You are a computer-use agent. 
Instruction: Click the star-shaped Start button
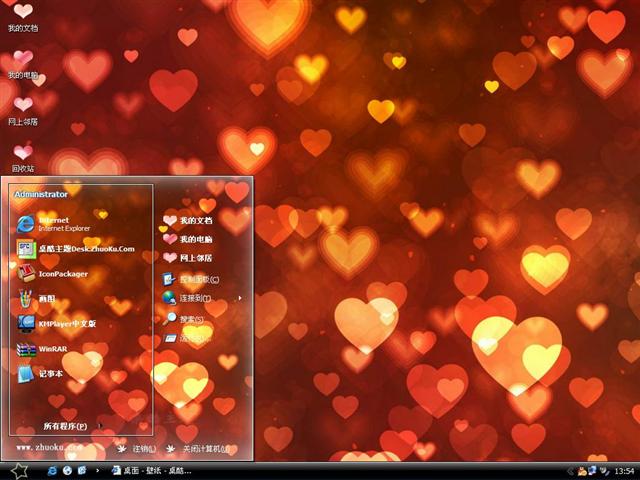[19, 471]
